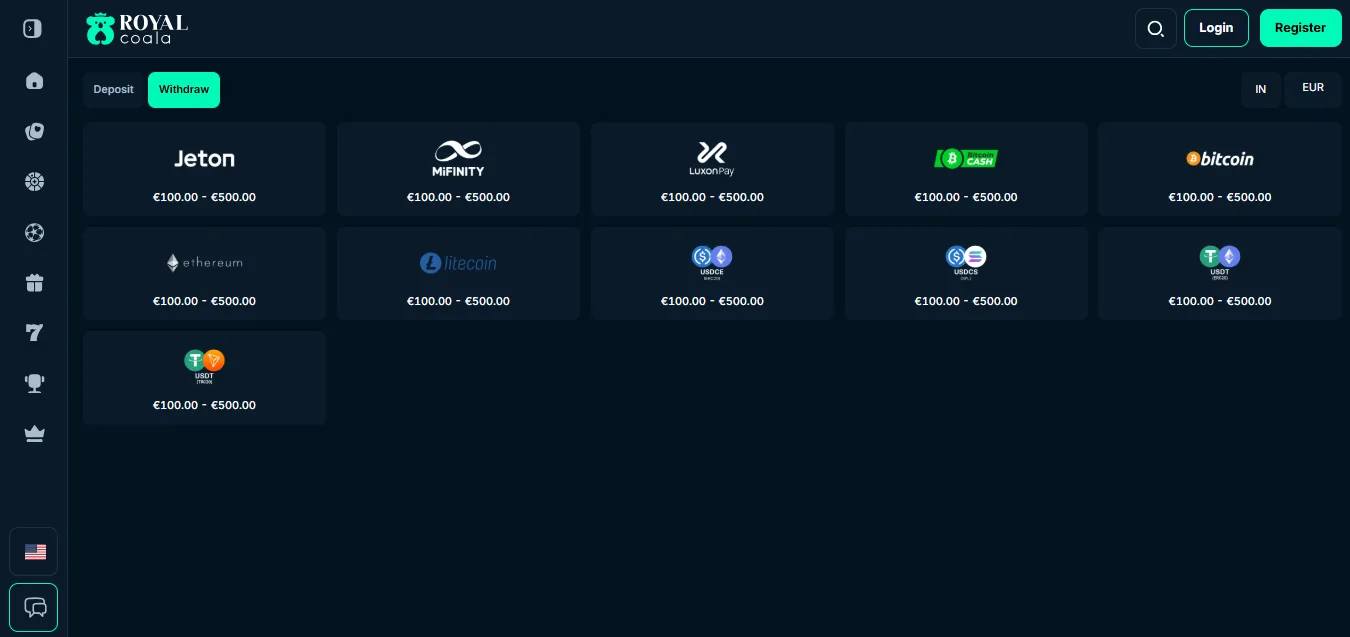Open search with the magnifier icon

click(1156, 28)
